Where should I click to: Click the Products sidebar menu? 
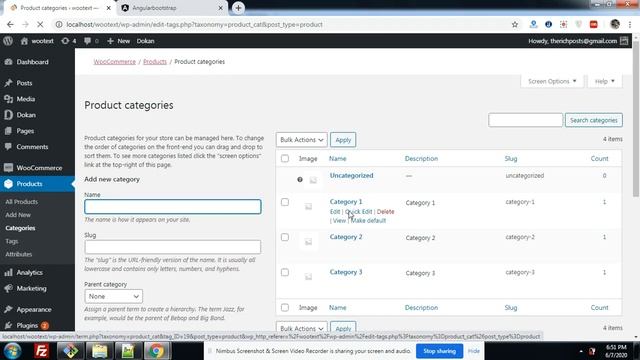29,184
